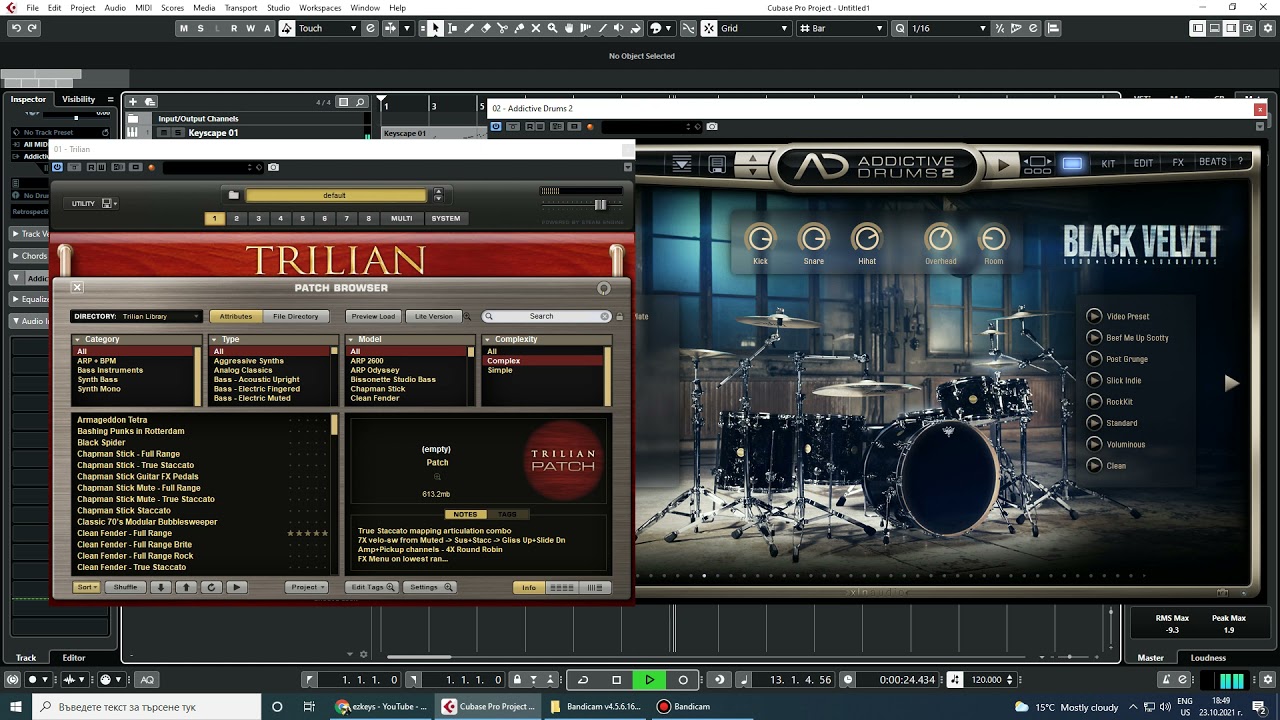Click the camera snapshot icon in Trilian window
This screenshot has height=720, width=1280.
[x=273, y=167]
